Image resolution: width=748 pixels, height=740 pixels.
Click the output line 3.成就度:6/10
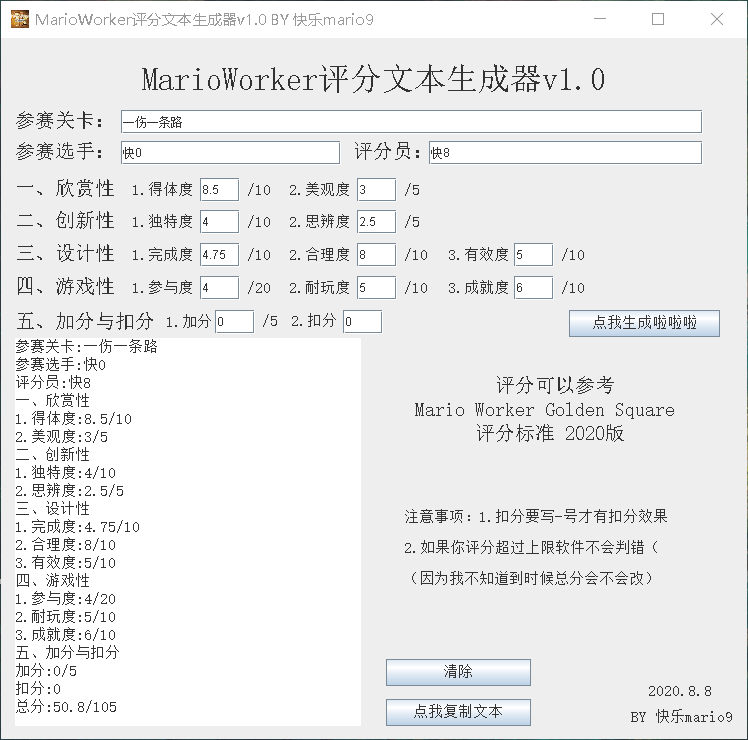pyautogui.click(x=66, y=635)
